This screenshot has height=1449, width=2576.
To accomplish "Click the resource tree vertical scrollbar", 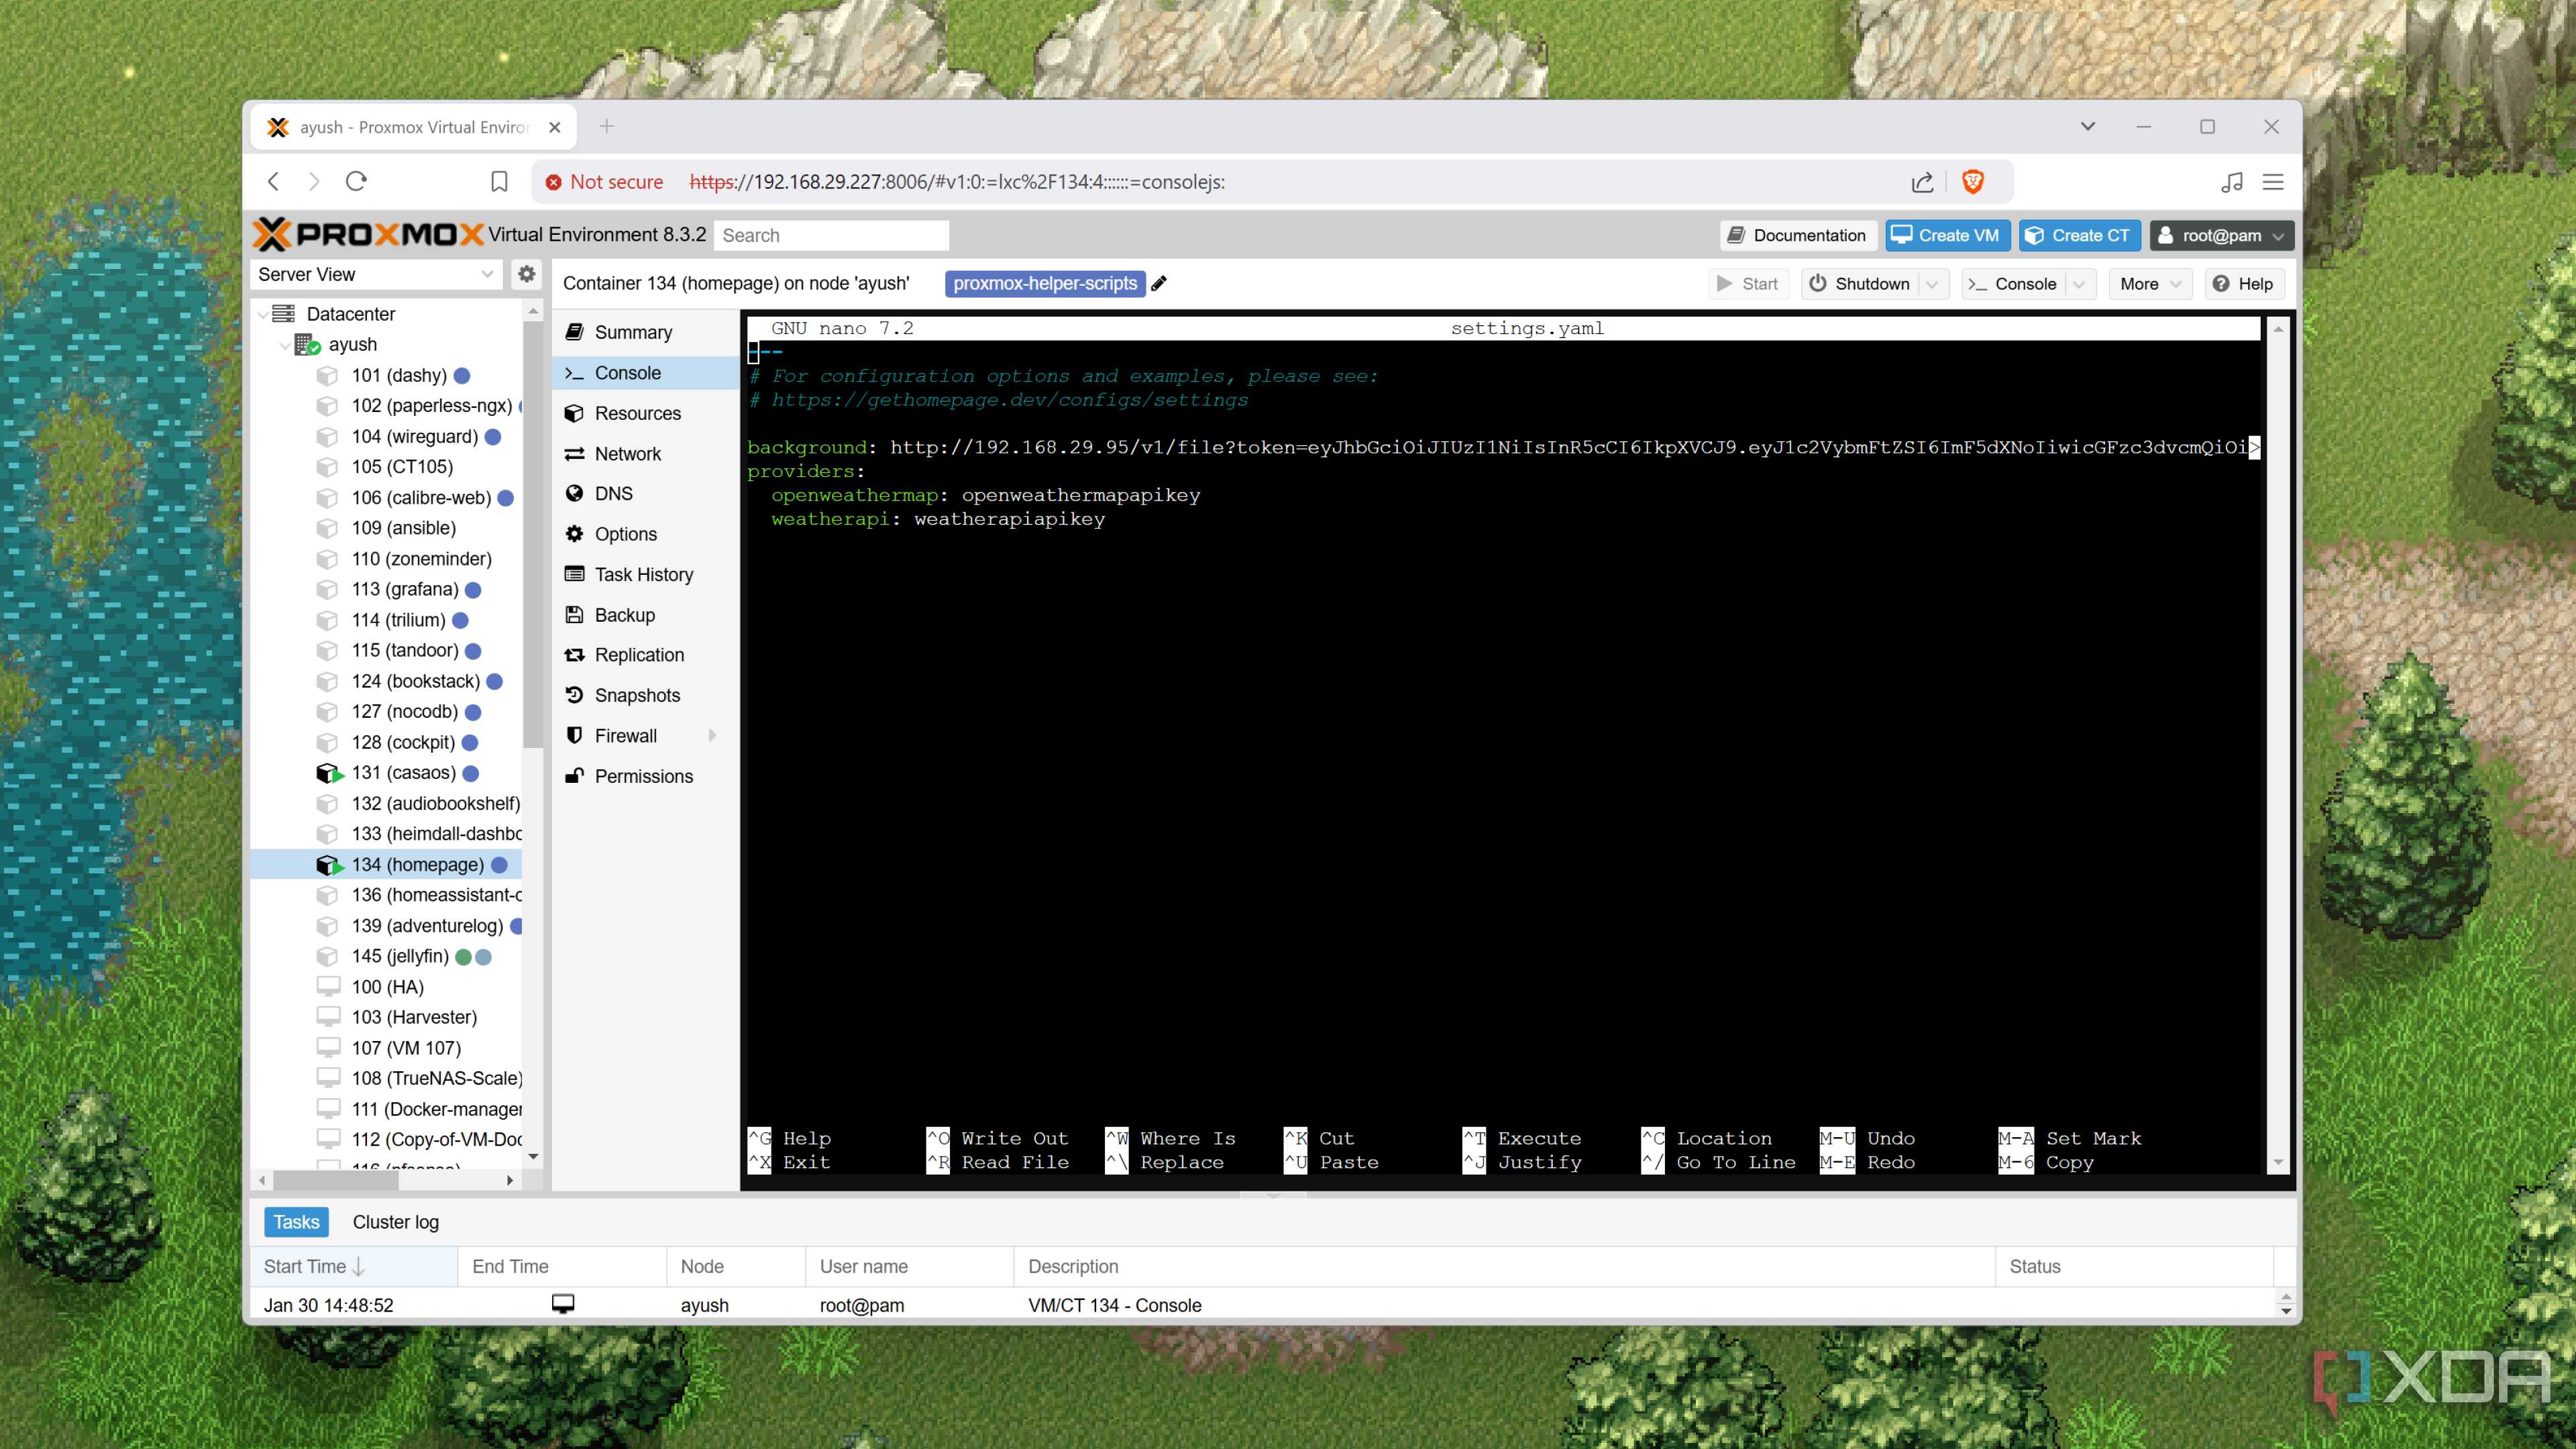I will click(533, 535).
